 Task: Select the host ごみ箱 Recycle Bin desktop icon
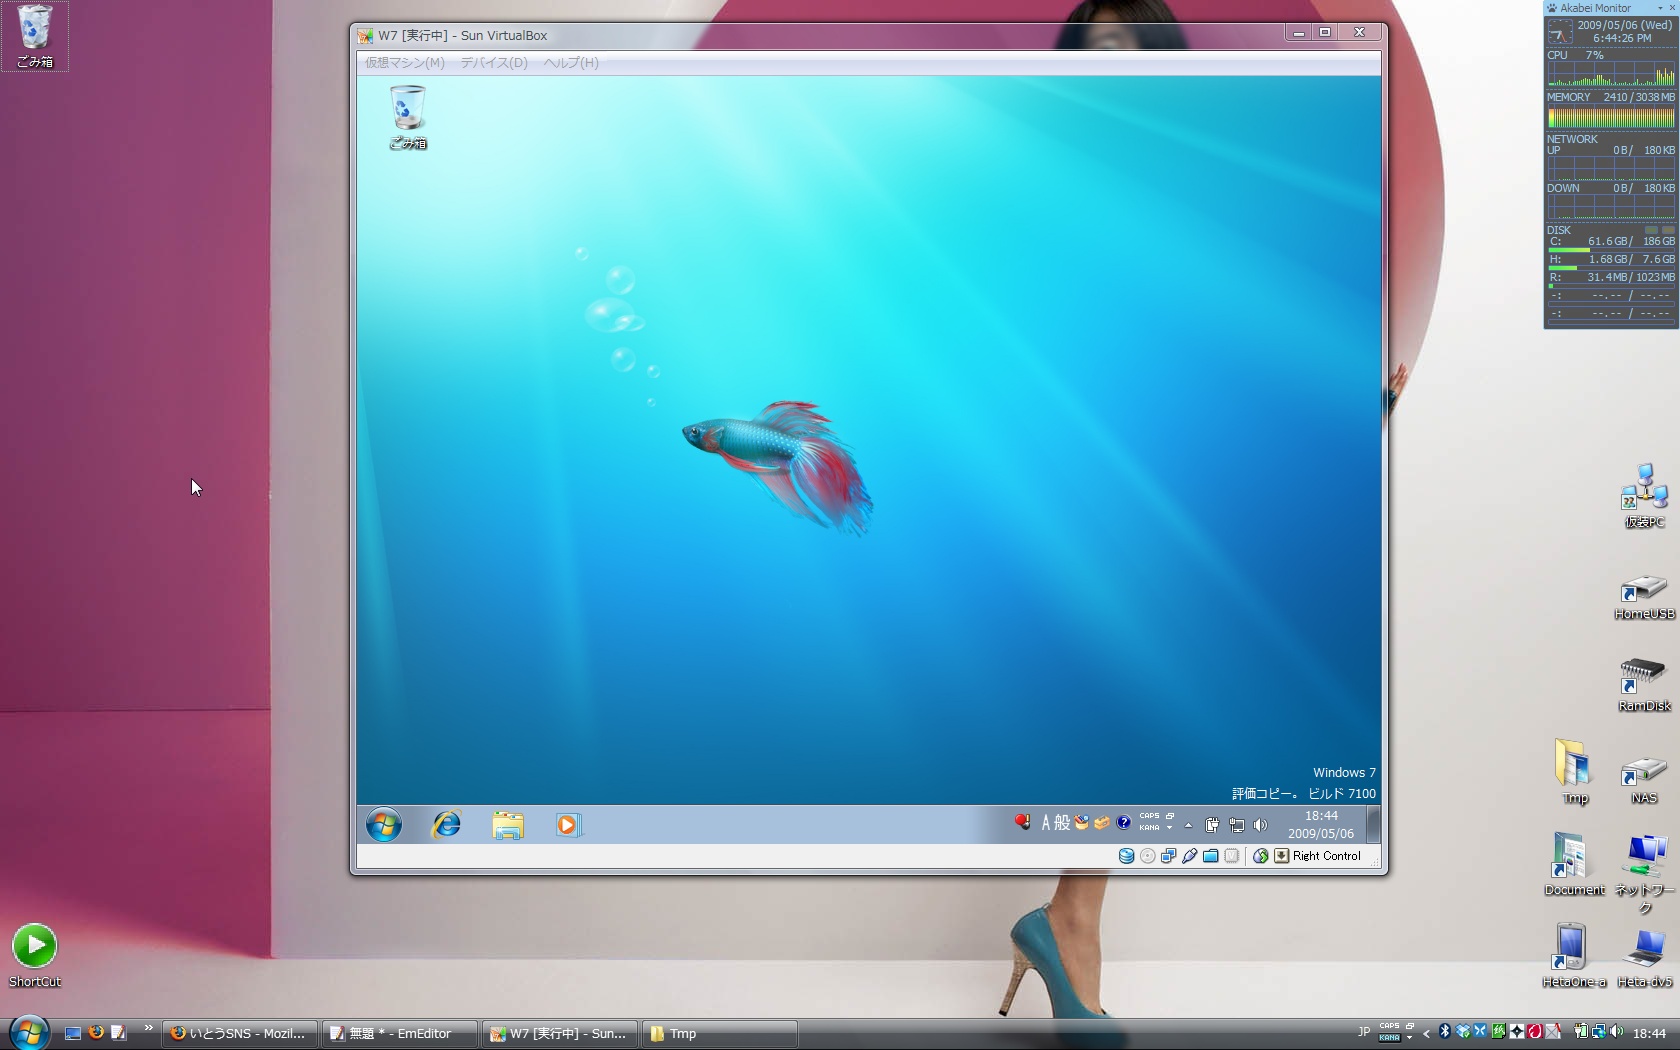[35, 36]
